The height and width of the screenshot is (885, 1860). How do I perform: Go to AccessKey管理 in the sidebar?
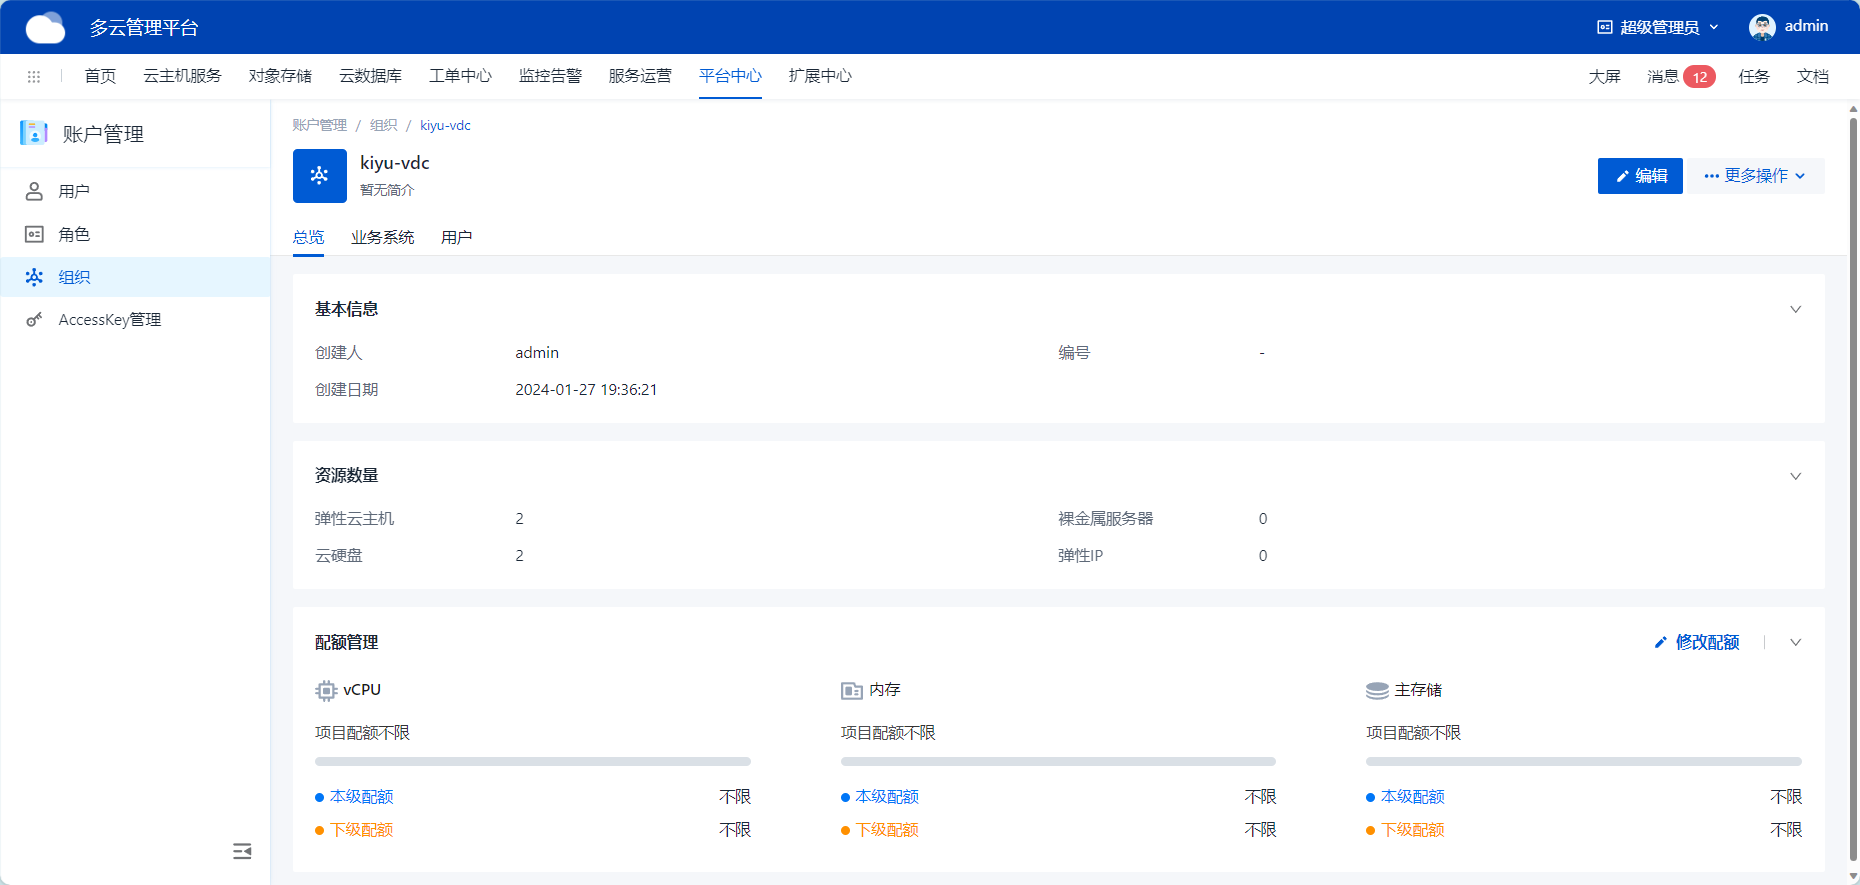coord(109,320)
